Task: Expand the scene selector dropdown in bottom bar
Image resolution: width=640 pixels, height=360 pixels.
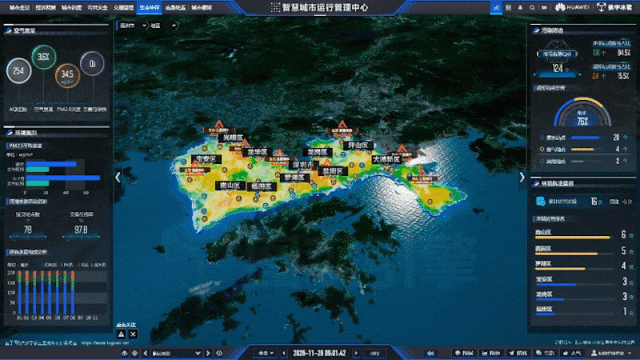Action: tap(176, 353)
